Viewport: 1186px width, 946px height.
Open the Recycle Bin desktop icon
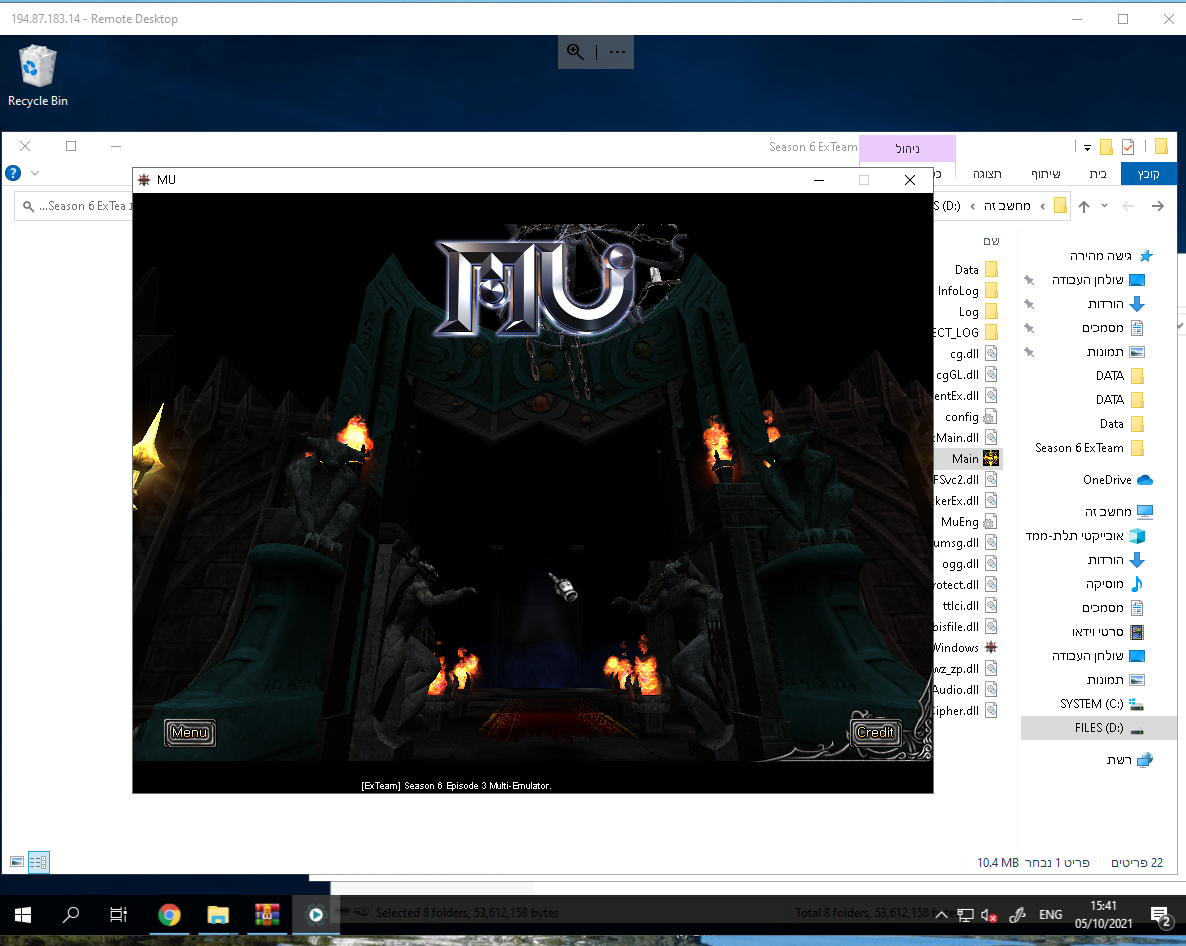37,76
